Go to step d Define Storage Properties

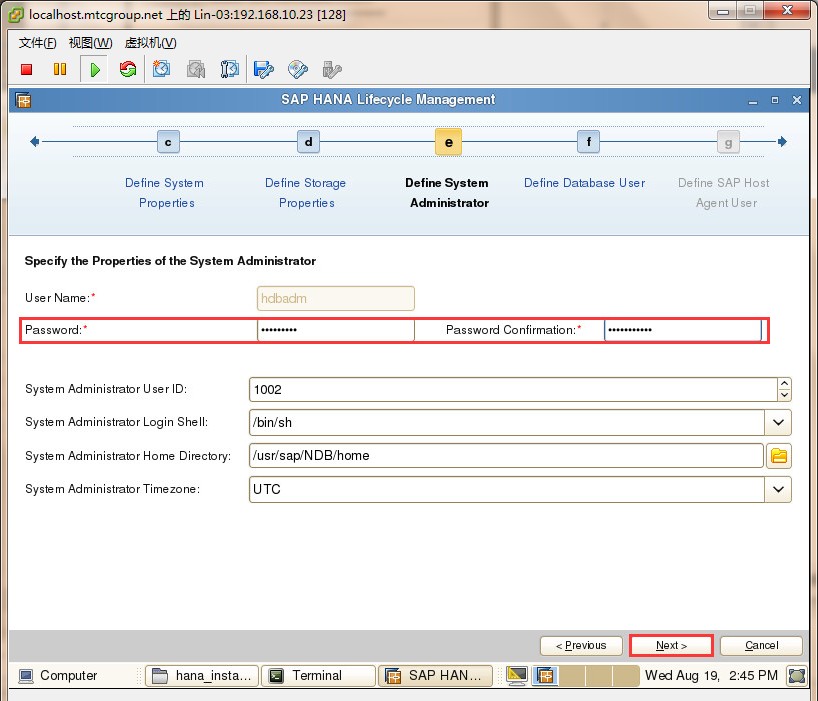coord(308,142)
